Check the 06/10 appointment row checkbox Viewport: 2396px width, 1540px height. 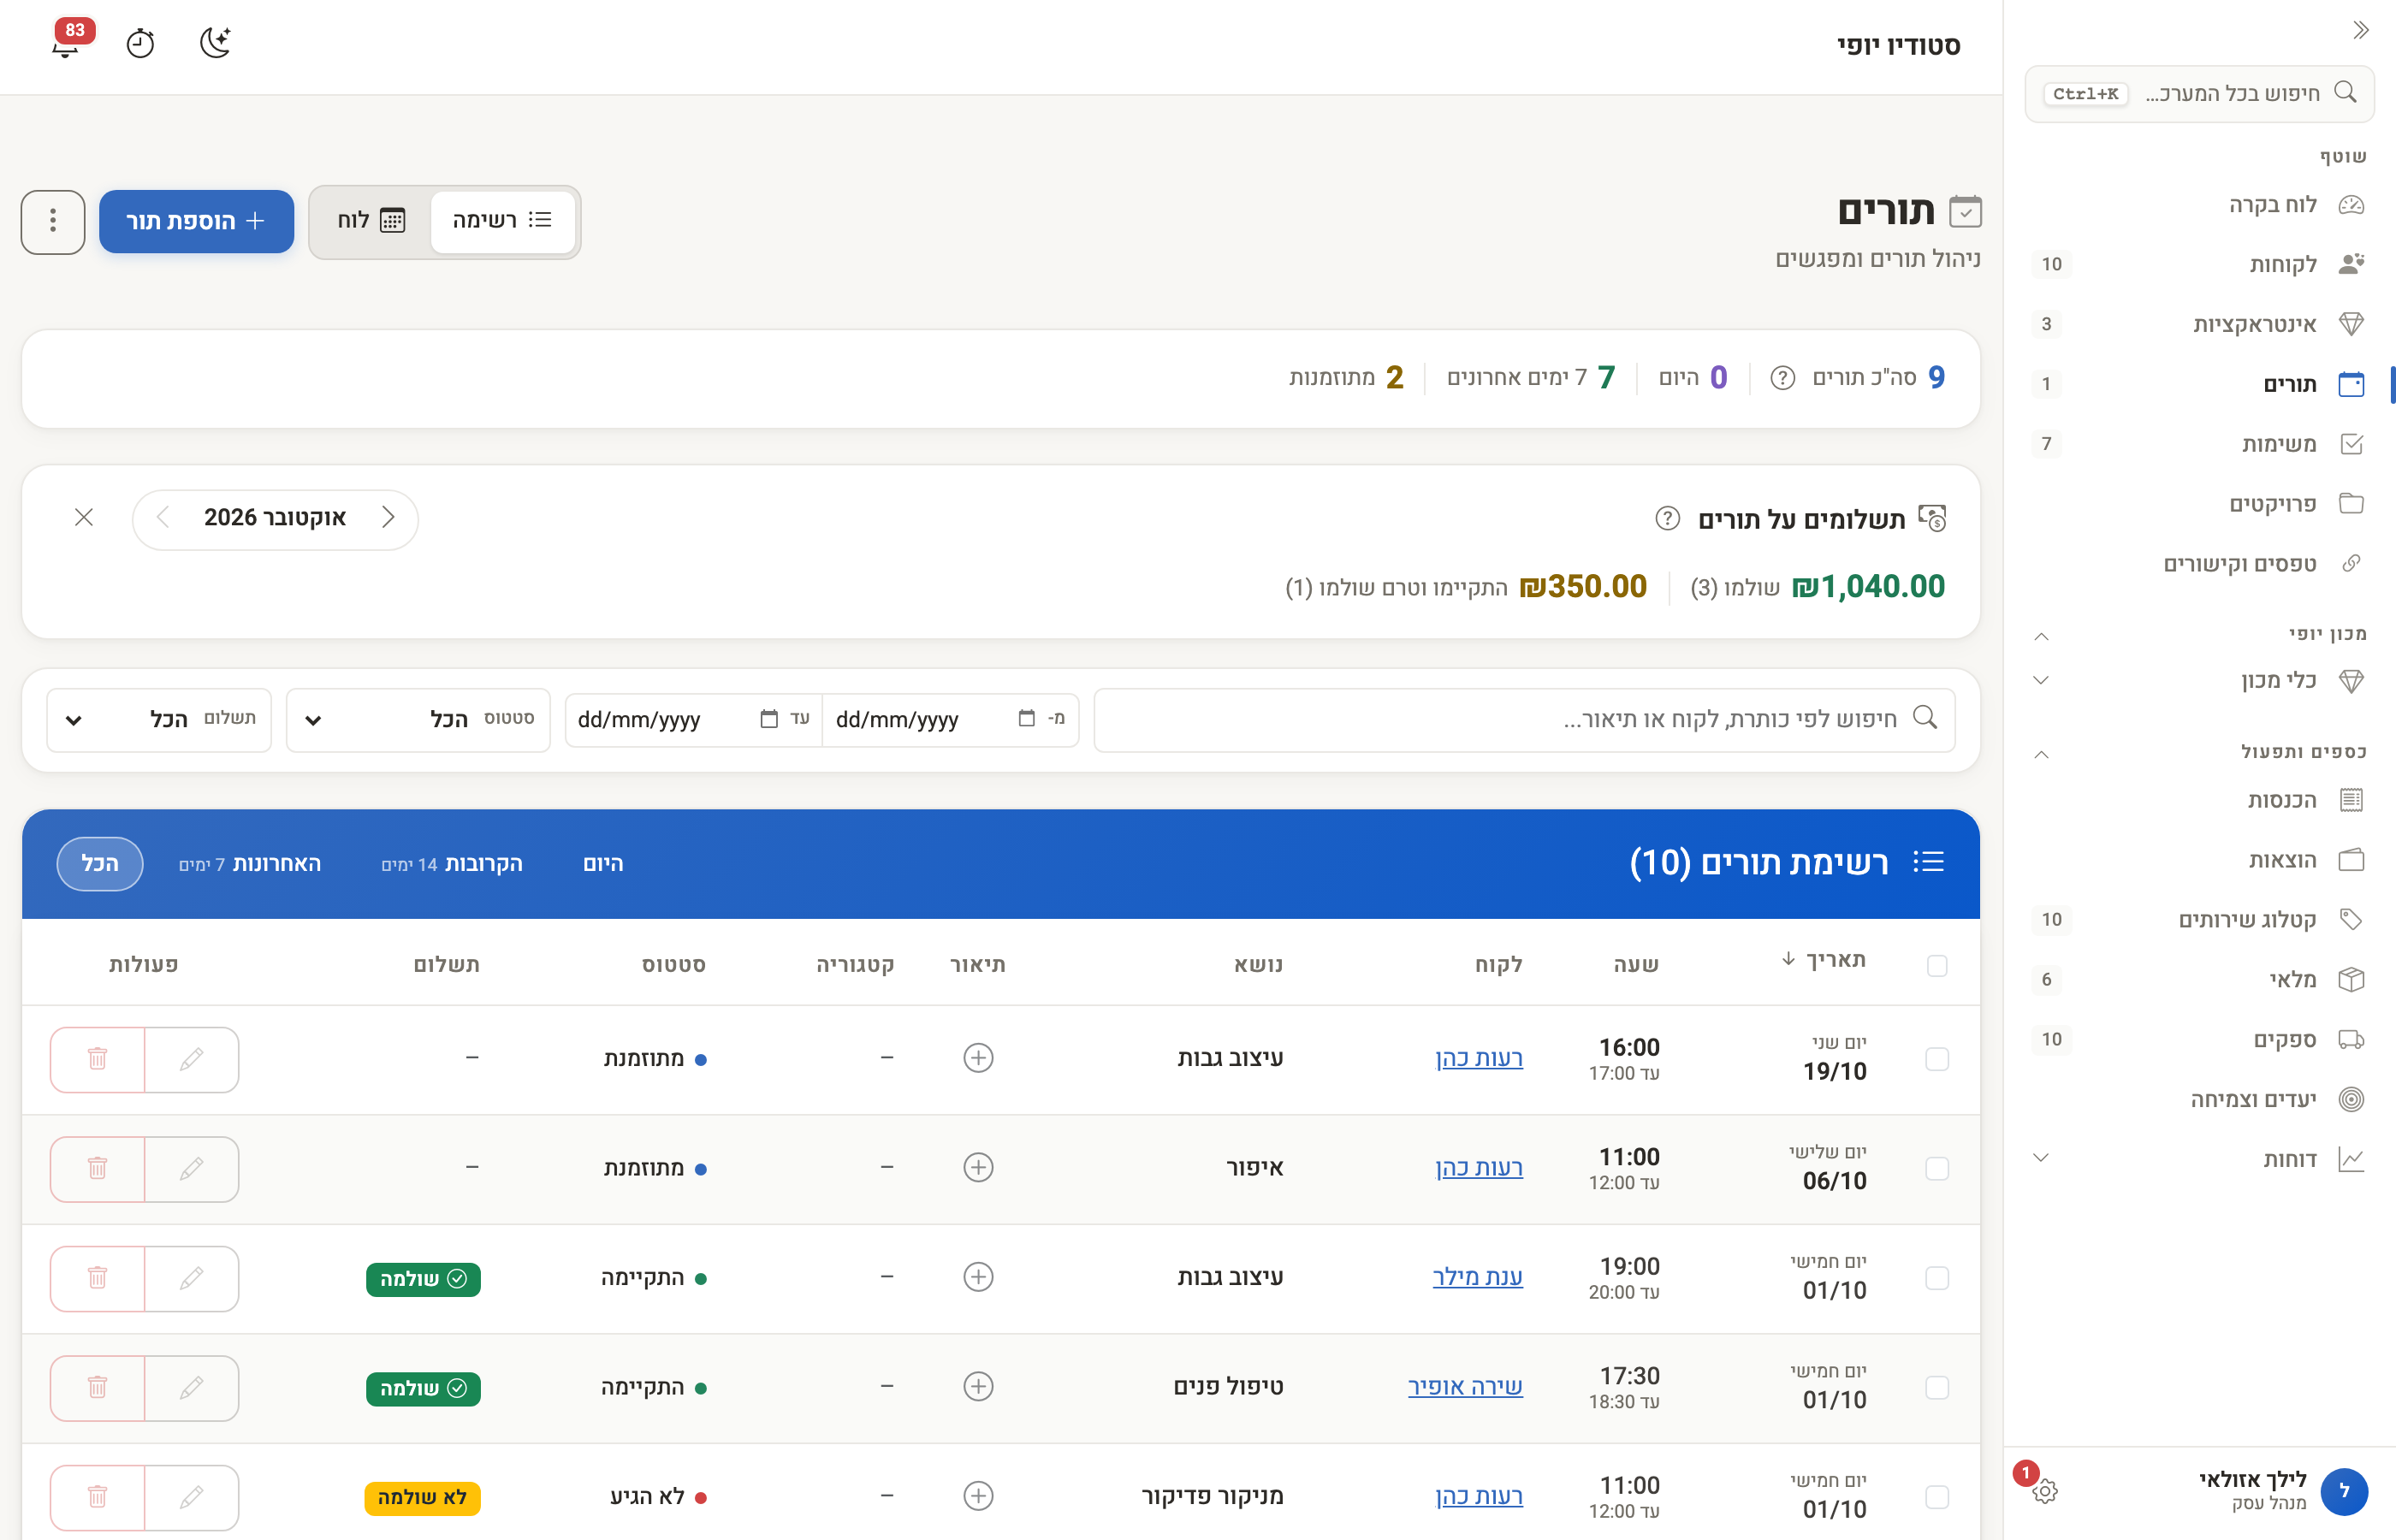tap(1937, 1168)
